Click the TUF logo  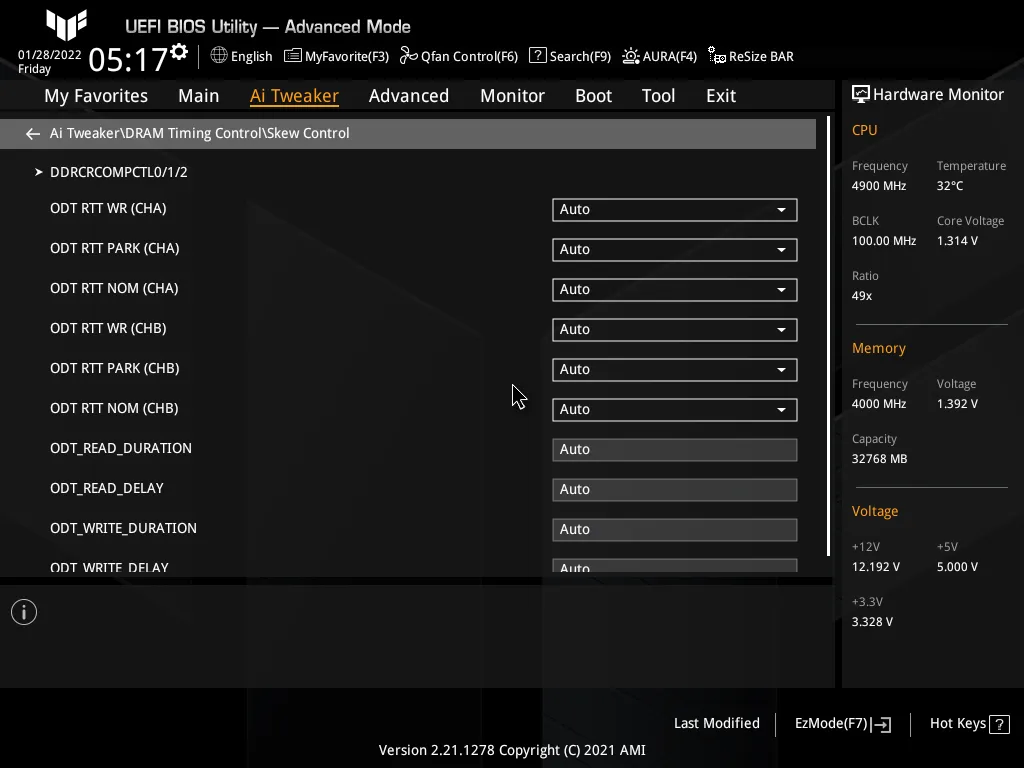[x=67, y=25]
